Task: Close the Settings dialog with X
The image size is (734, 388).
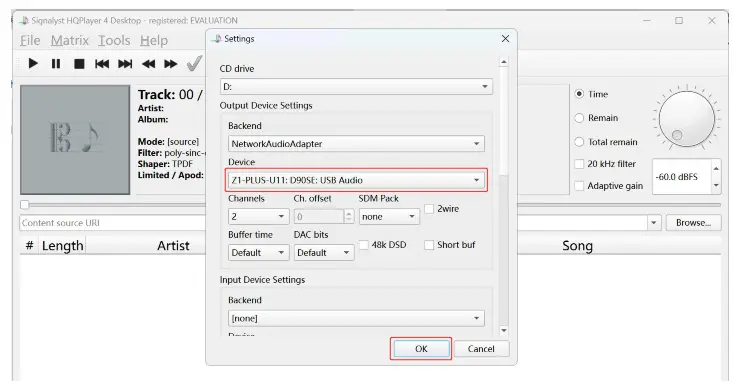Action: (x=505, y=39)
